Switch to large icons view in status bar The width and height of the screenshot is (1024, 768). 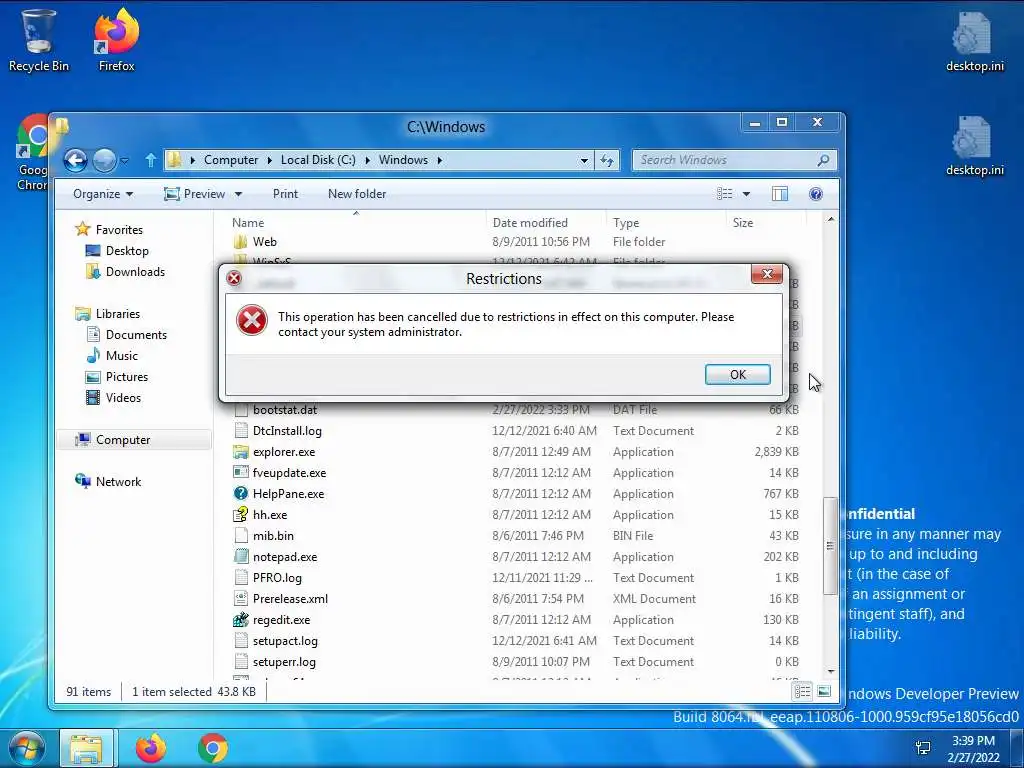point(824,691)
